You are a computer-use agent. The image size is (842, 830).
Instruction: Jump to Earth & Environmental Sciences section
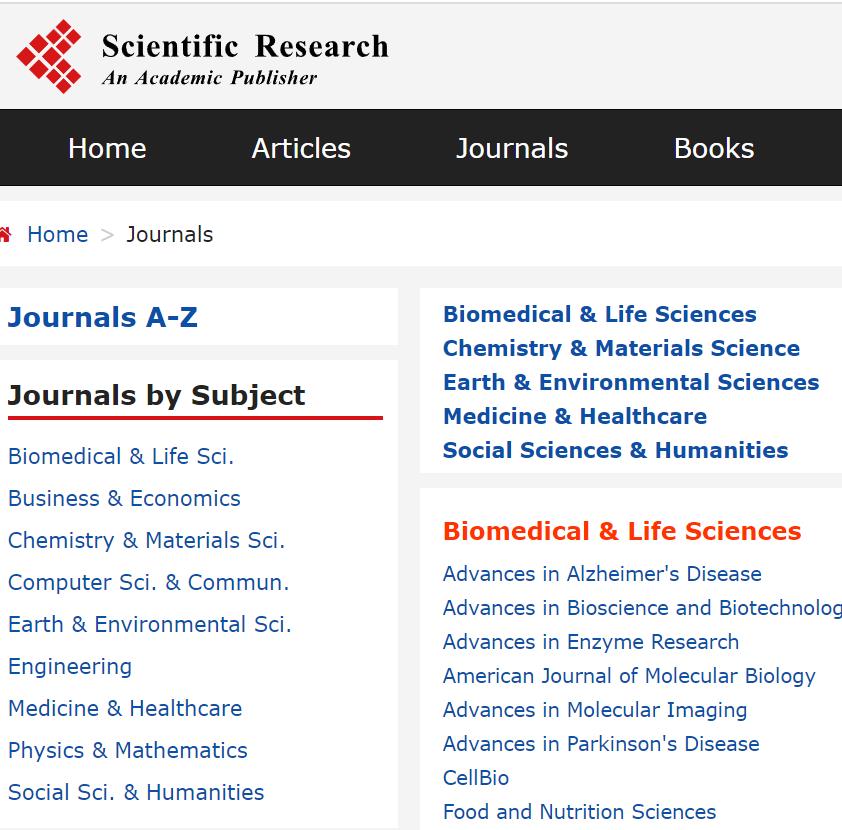pyautogui.click(x=631, y=383)
